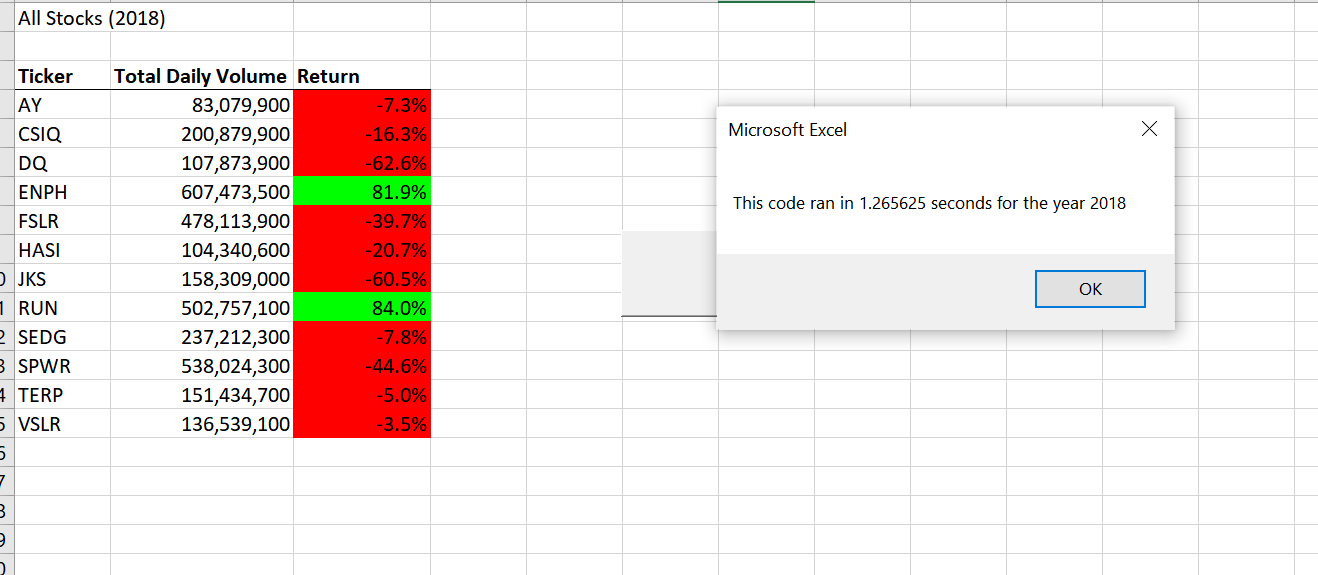Select the Ticker header cell
Viewport: 1318px width, 575px height.
[x=63, y=76]
